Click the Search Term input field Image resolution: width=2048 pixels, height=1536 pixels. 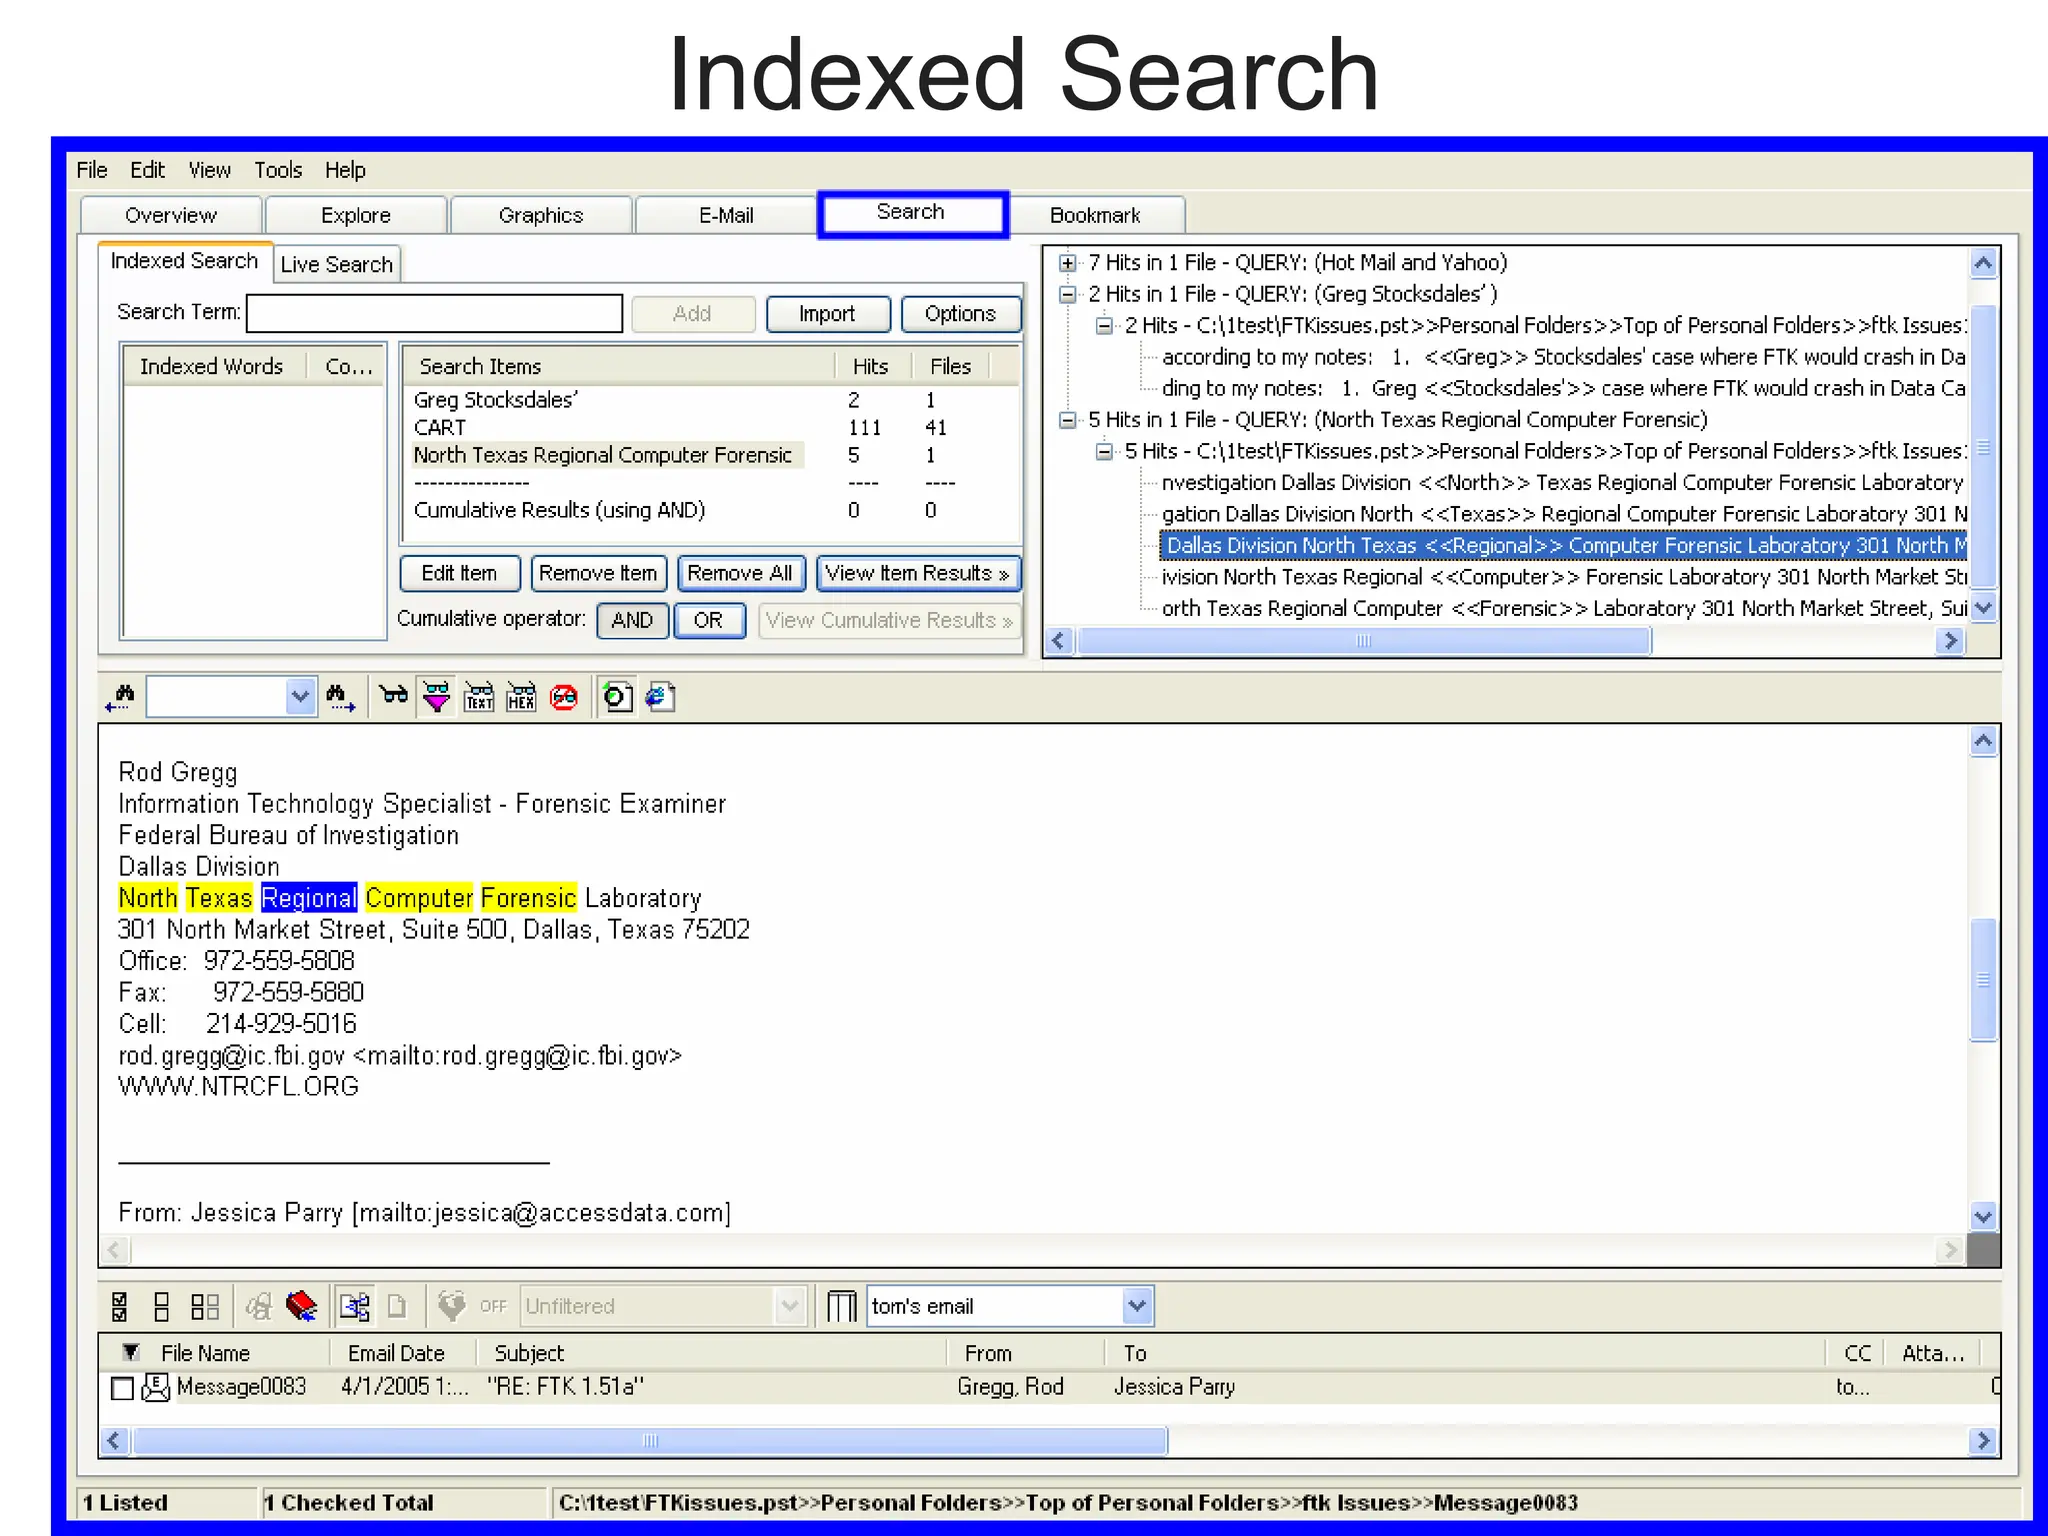(435, 313)
